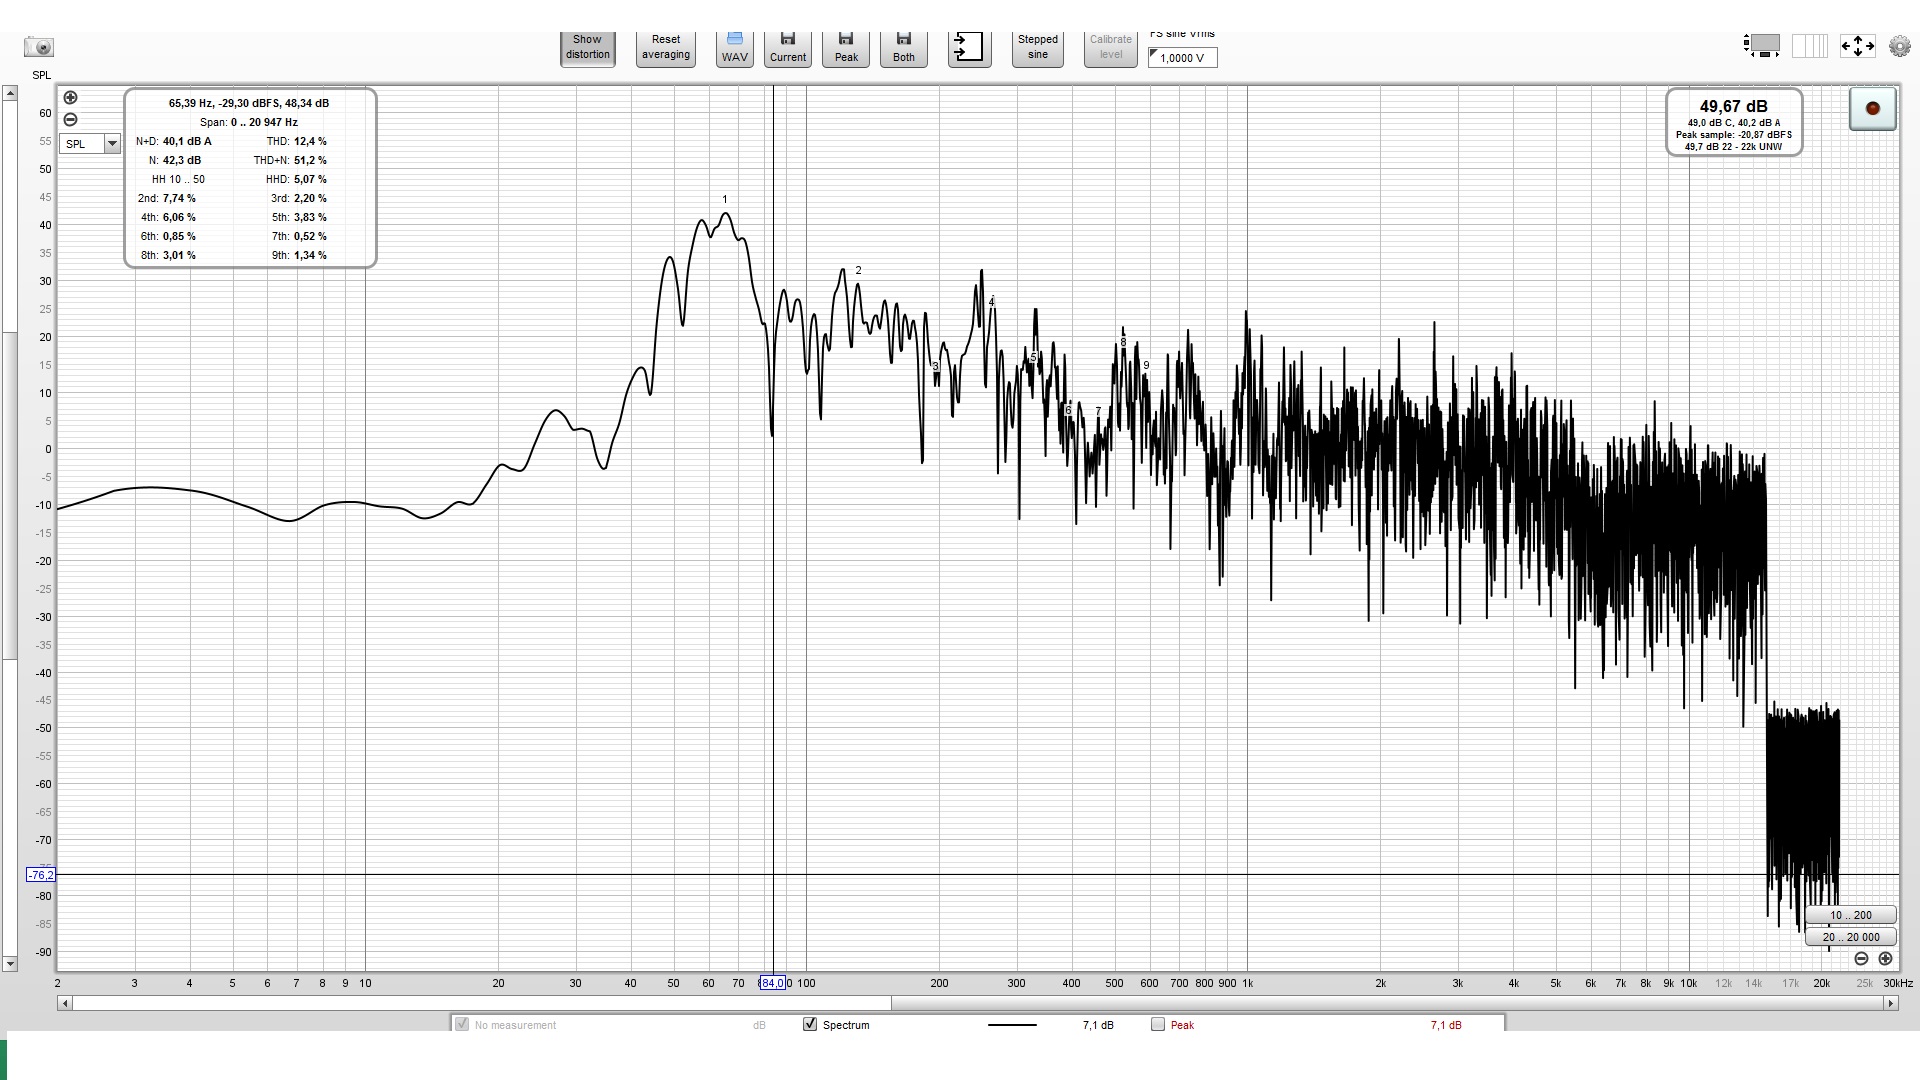Image resolution: width=1930 pixels, height=1080 pixels.
Task: Toggle the Show distortion button
Action: point(587,47)
